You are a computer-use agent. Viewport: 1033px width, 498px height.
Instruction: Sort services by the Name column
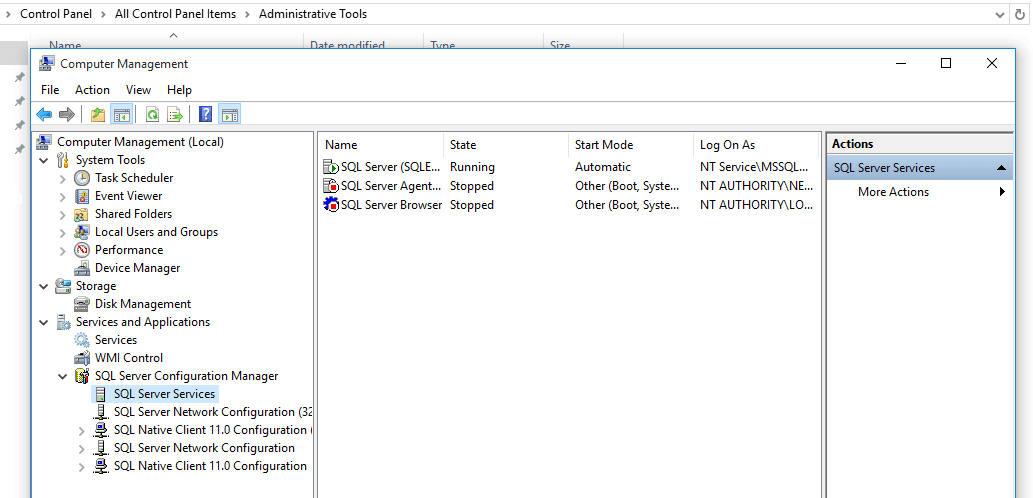381,145
